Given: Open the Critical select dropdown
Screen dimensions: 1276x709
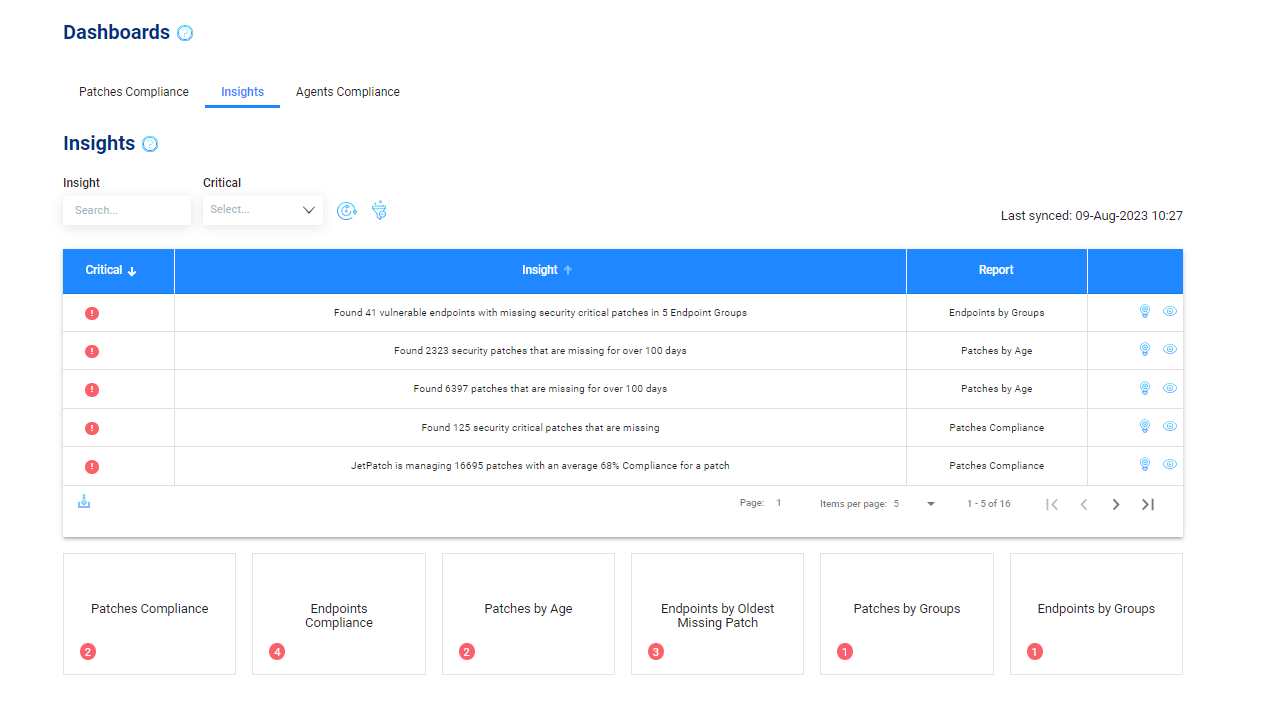Looking at the screenshot, I should [x=262, y=210].
